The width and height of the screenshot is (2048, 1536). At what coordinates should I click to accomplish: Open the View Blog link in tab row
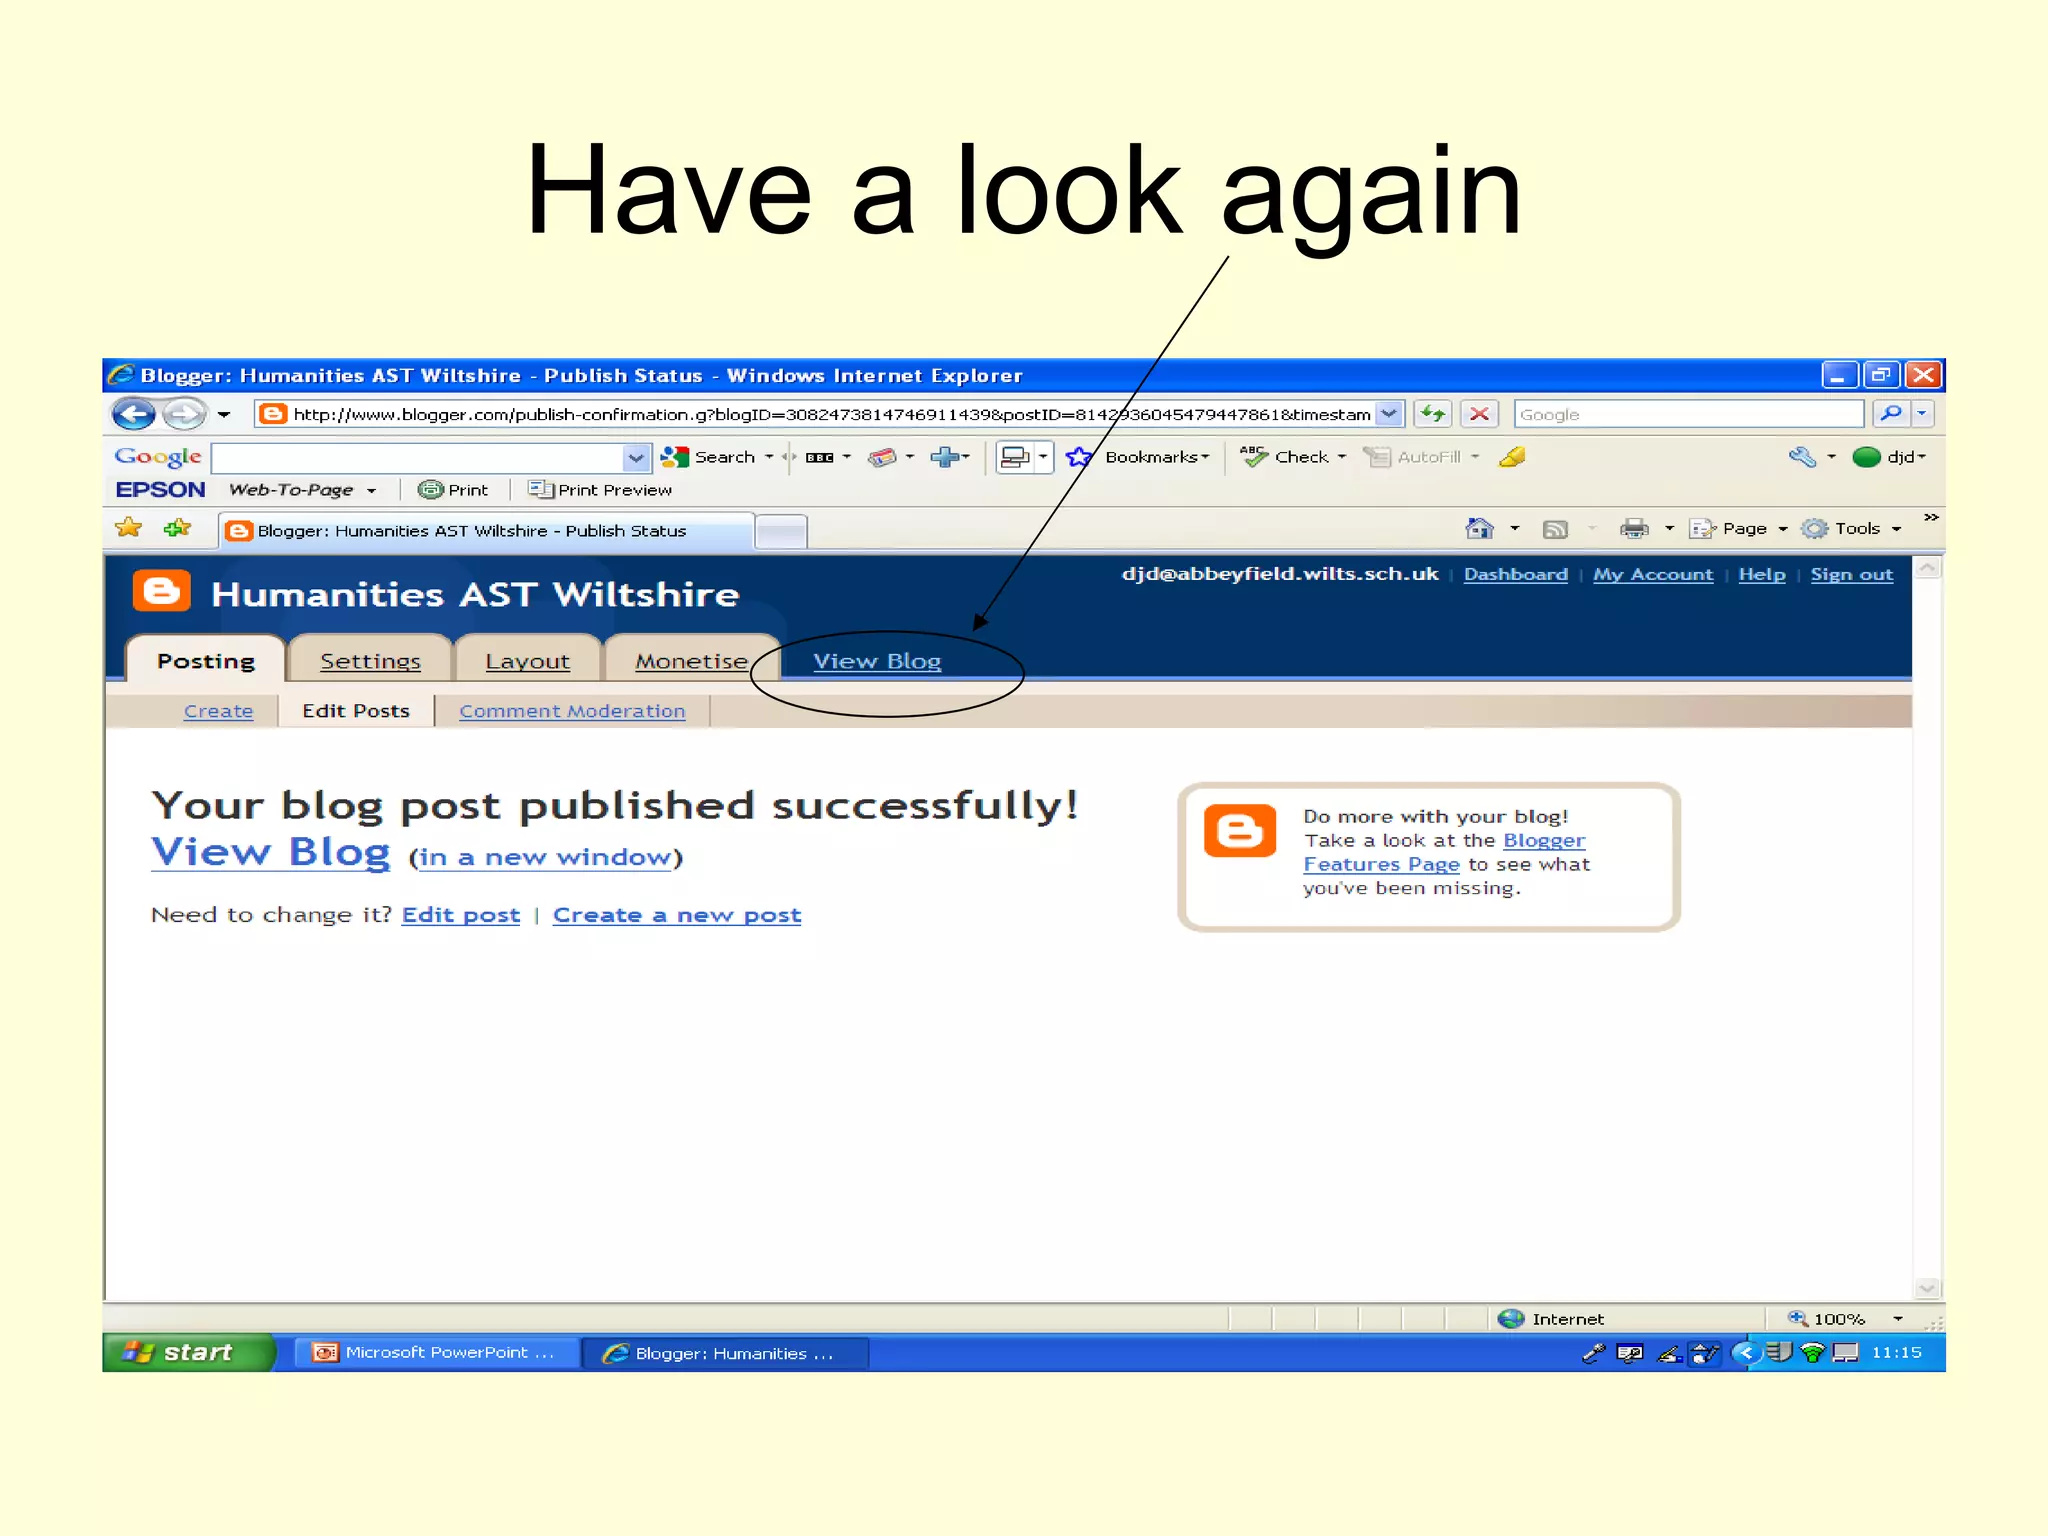pyautogui.click(x=877, y=661)
